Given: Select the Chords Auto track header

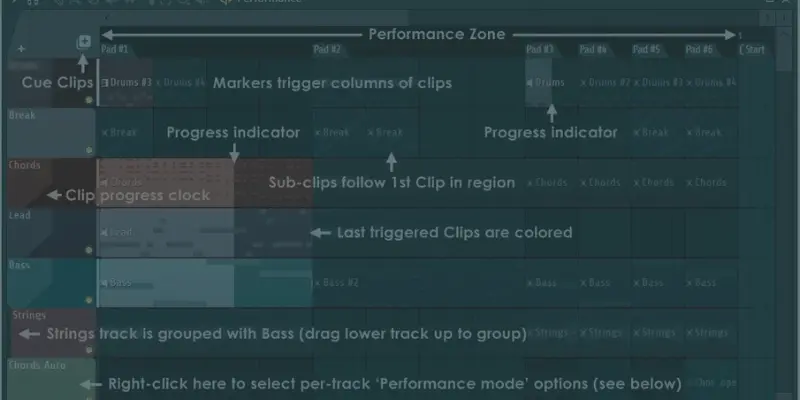Looking at the screenshot, I should click(x=52, y=379).
